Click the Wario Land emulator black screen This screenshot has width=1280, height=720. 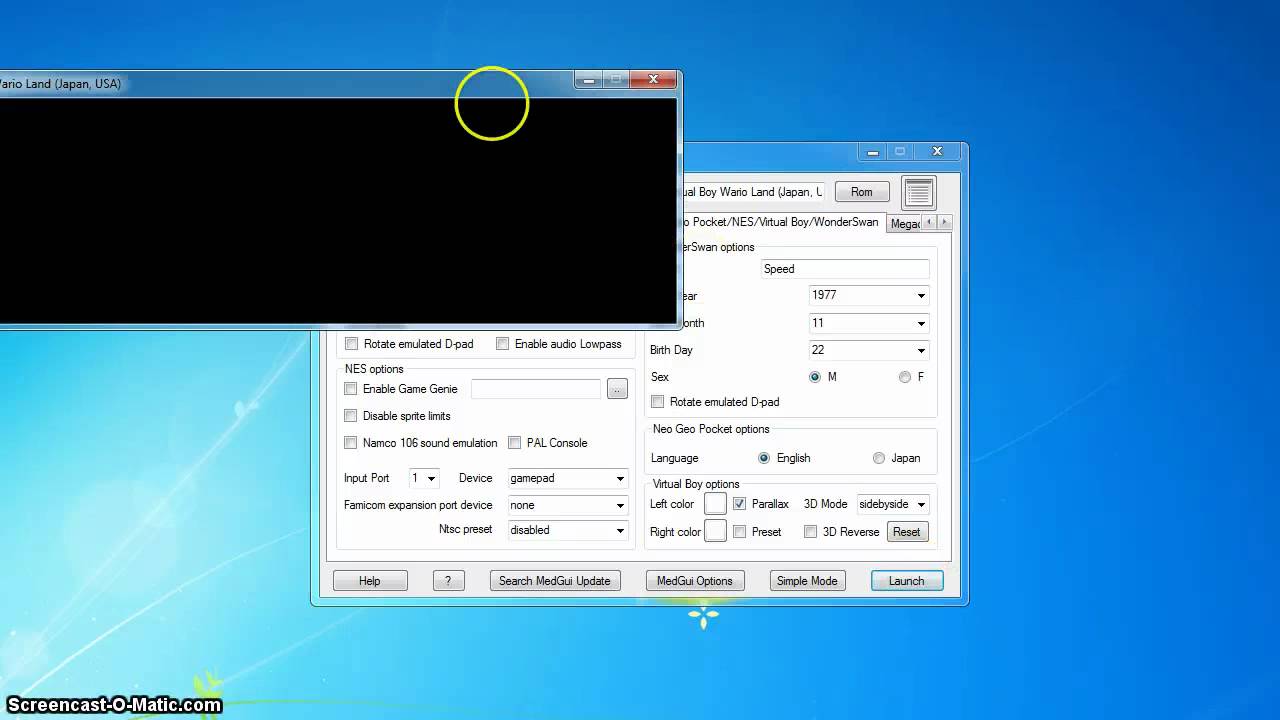click(x=338, y=210)
